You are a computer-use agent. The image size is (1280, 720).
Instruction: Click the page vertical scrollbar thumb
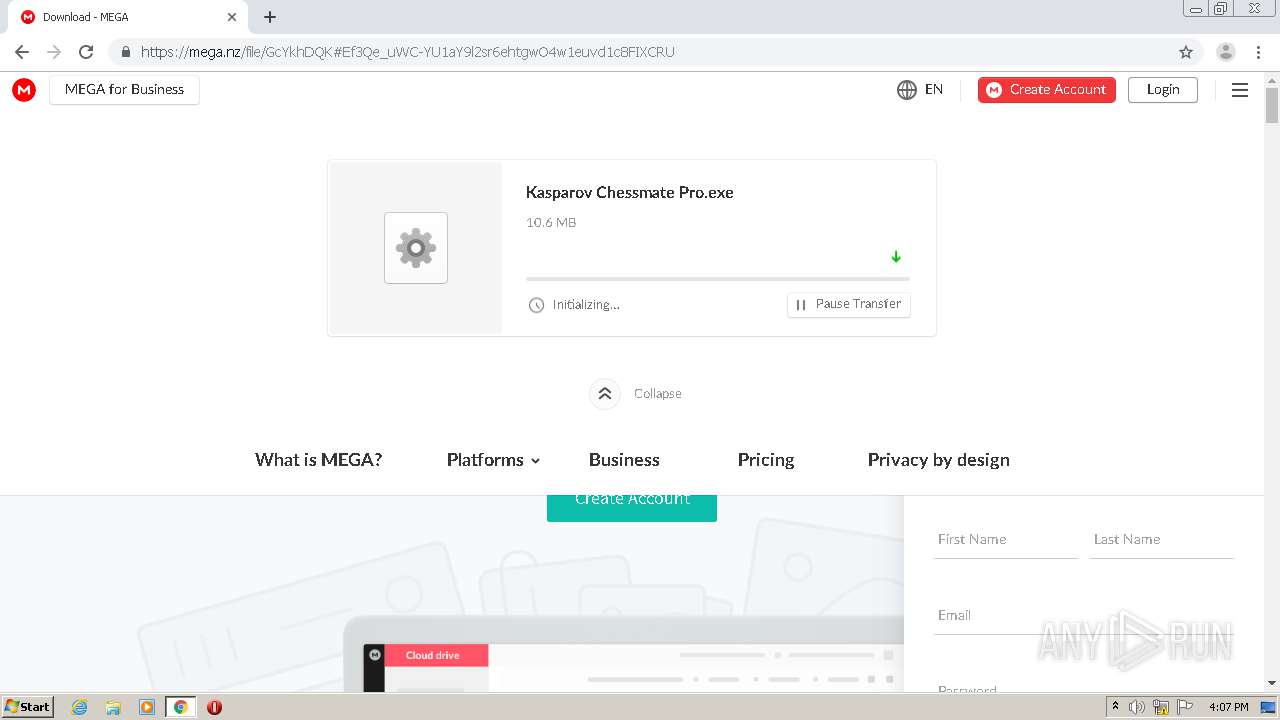tap(1272, 105)
